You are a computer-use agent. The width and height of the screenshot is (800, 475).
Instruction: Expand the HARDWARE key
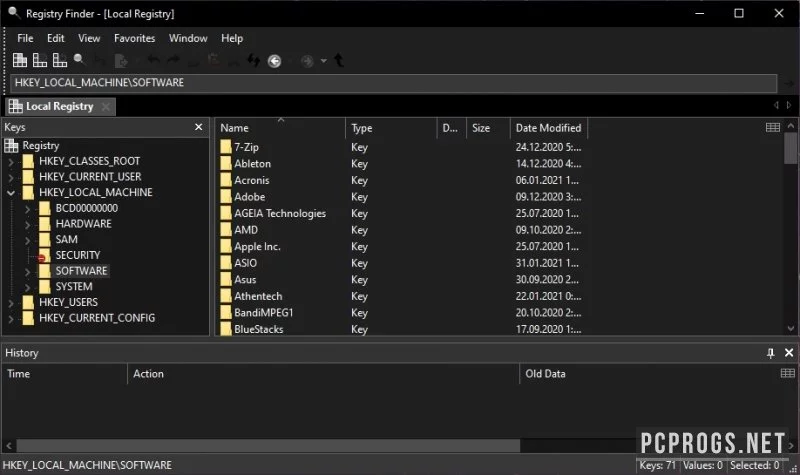pyautogui.click(x=28, y=224)
